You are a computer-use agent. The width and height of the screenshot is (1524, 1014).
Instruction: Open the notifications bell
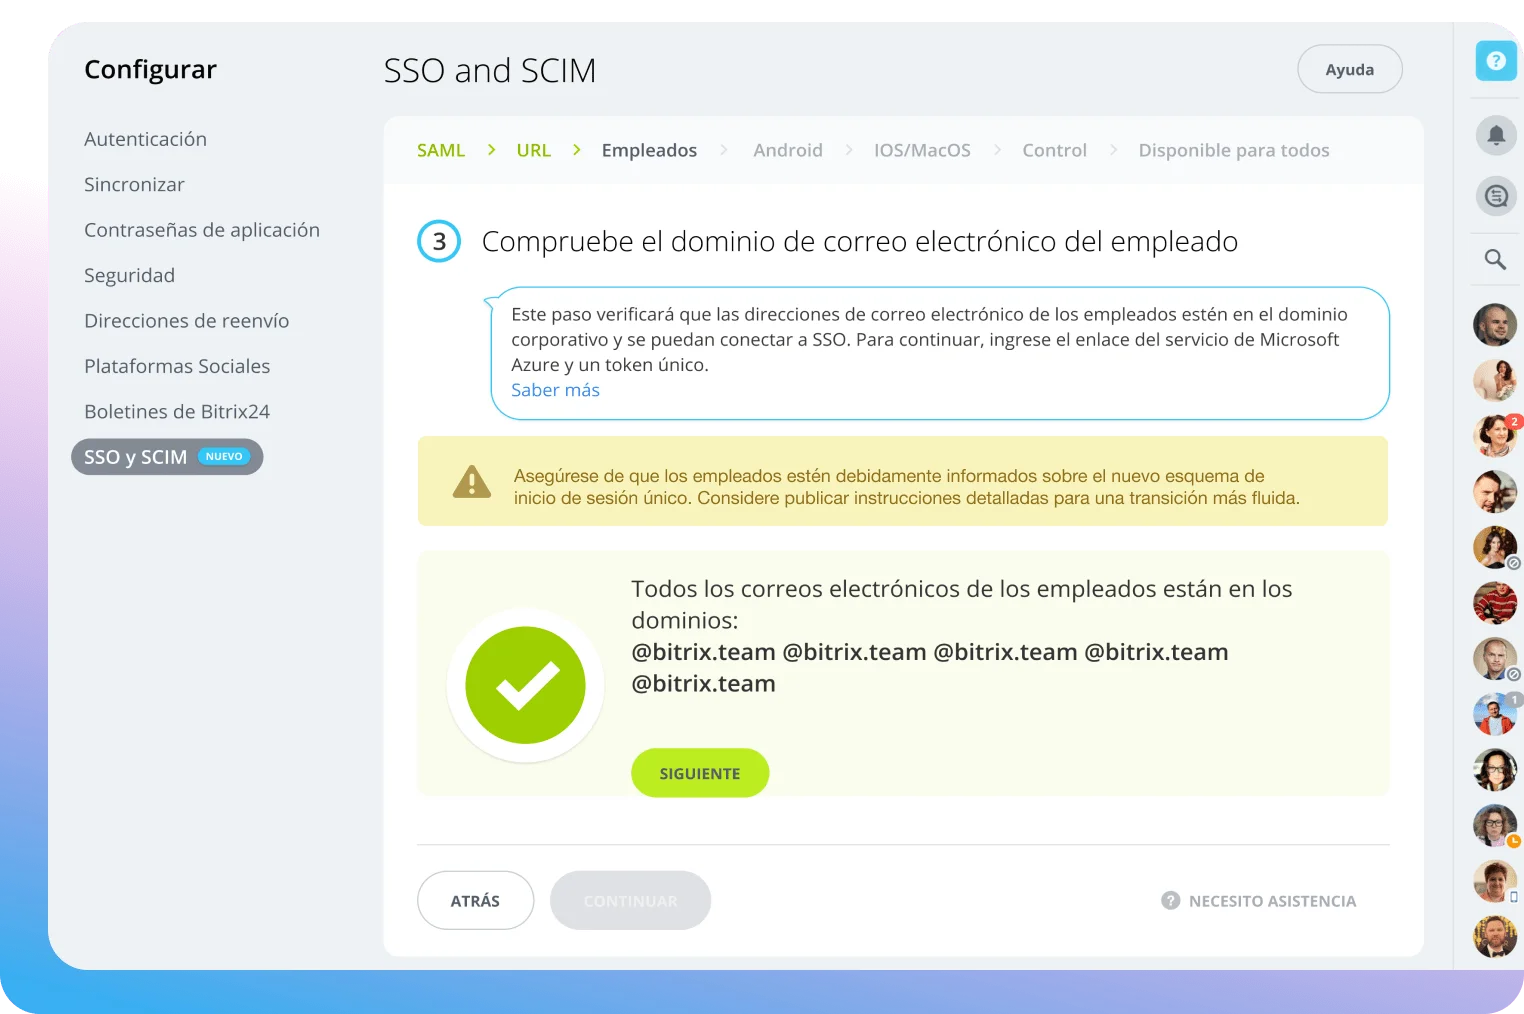1496,135
